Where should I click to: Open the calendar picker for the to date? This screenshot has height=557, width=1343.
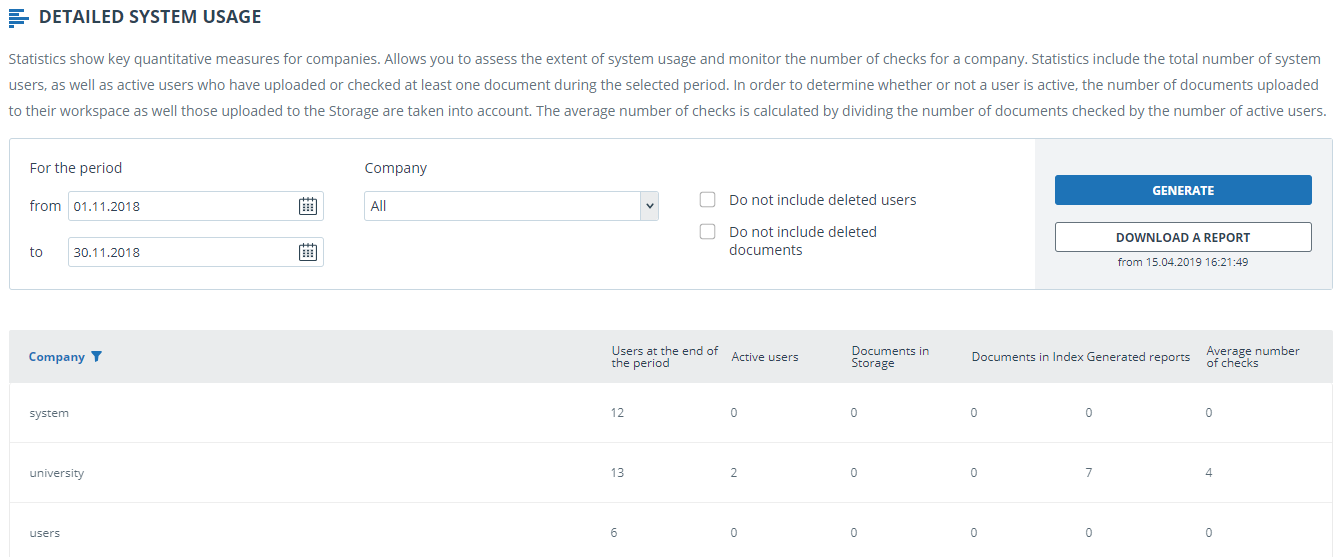(308, 252)
